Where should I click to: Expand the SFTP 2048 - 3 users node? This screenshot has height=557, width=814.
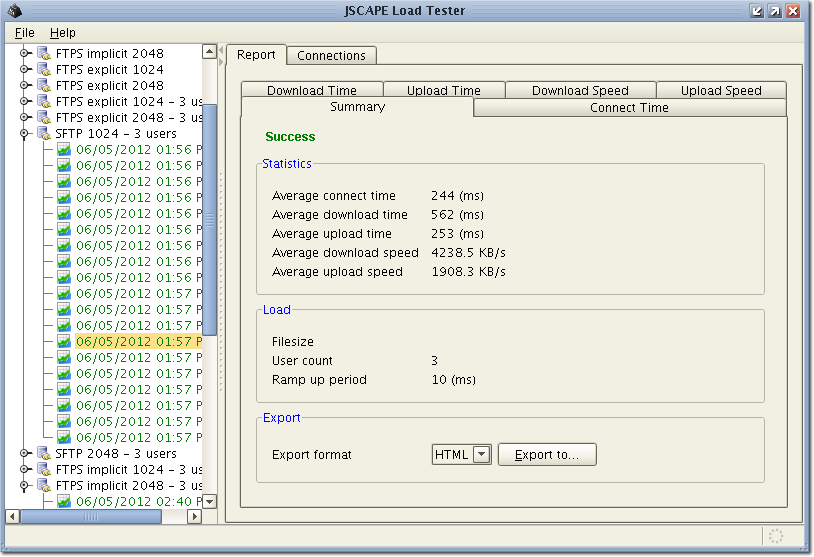[24, 454]
